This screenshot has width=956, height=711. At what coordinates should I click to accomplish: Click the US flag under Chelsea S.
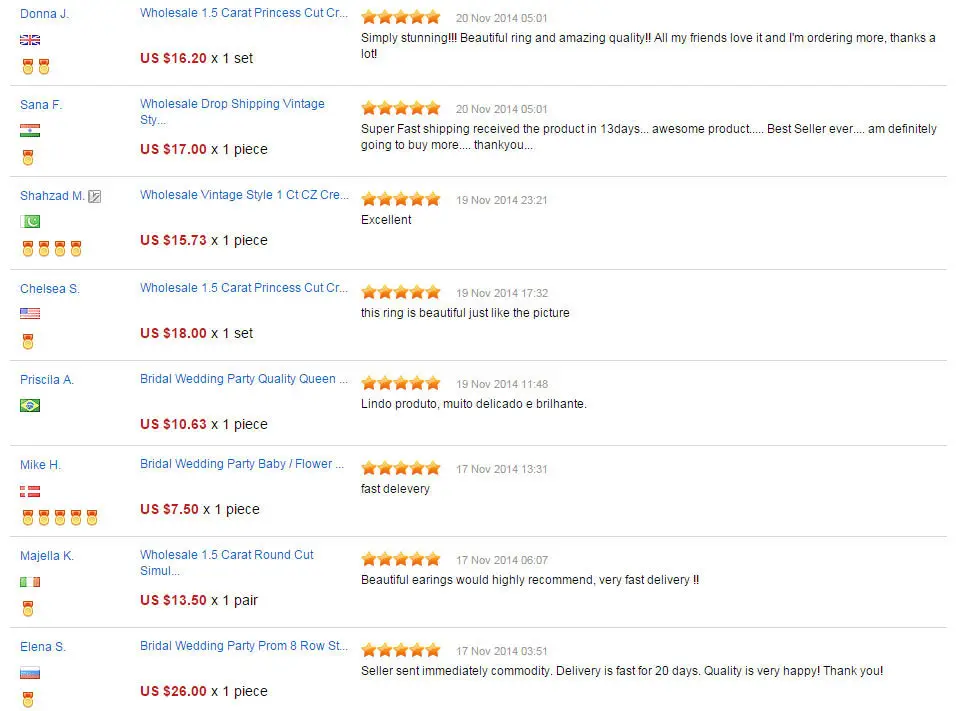tap(30, 313)
